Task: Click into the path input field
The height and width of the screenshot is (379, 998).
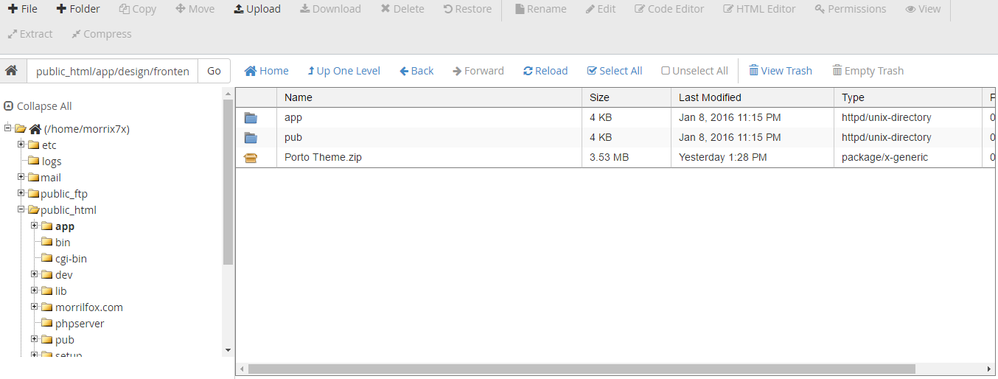Action: pyautogui.click(x=112, y=71)
